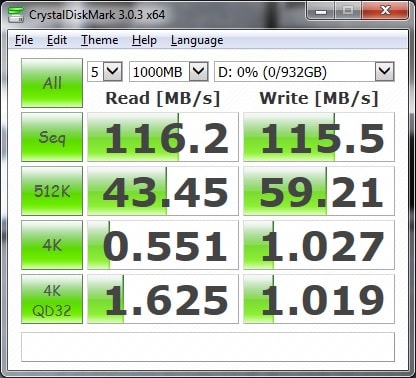Start the 4K QD32 test
Image resolution: width=416 pixels, height=378 pixels.
point(52,299)
